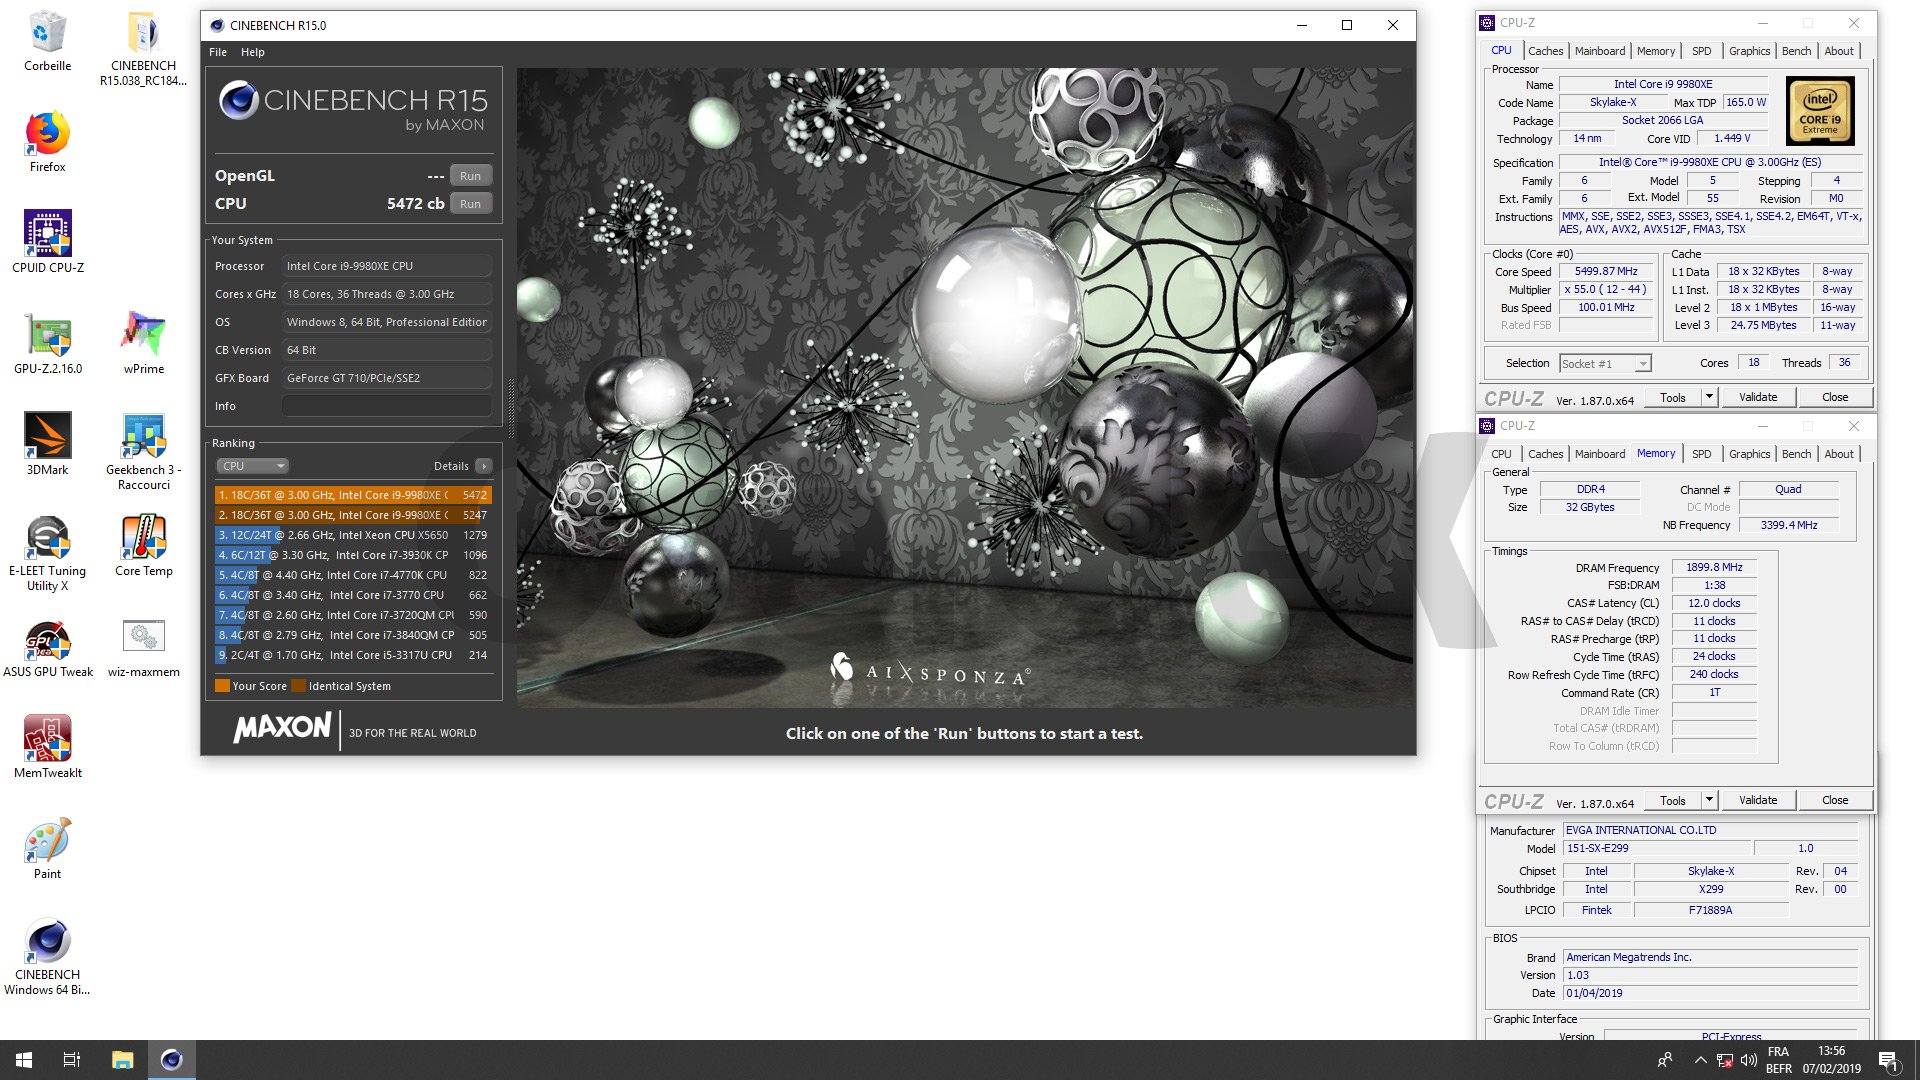This screenshot has width=1920, height=1080.
Task: Click the MAXON logo in Cinebench footer
Action: [x=282, y=728]
